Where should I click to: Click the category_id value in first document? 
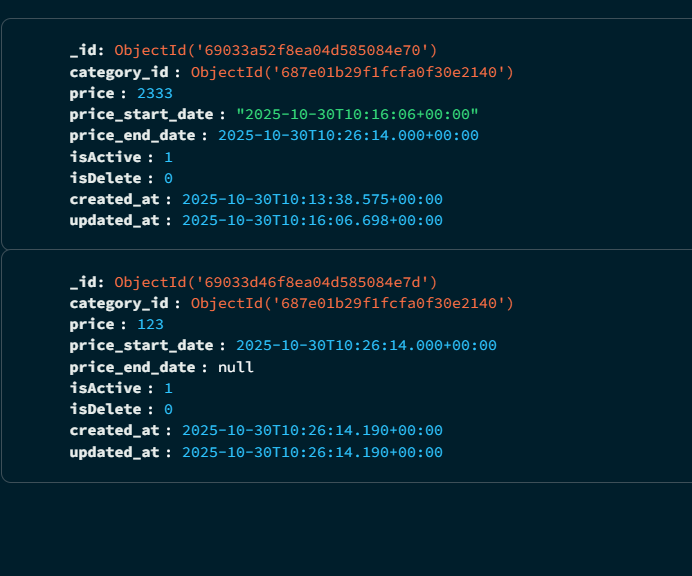coord(351,72)
